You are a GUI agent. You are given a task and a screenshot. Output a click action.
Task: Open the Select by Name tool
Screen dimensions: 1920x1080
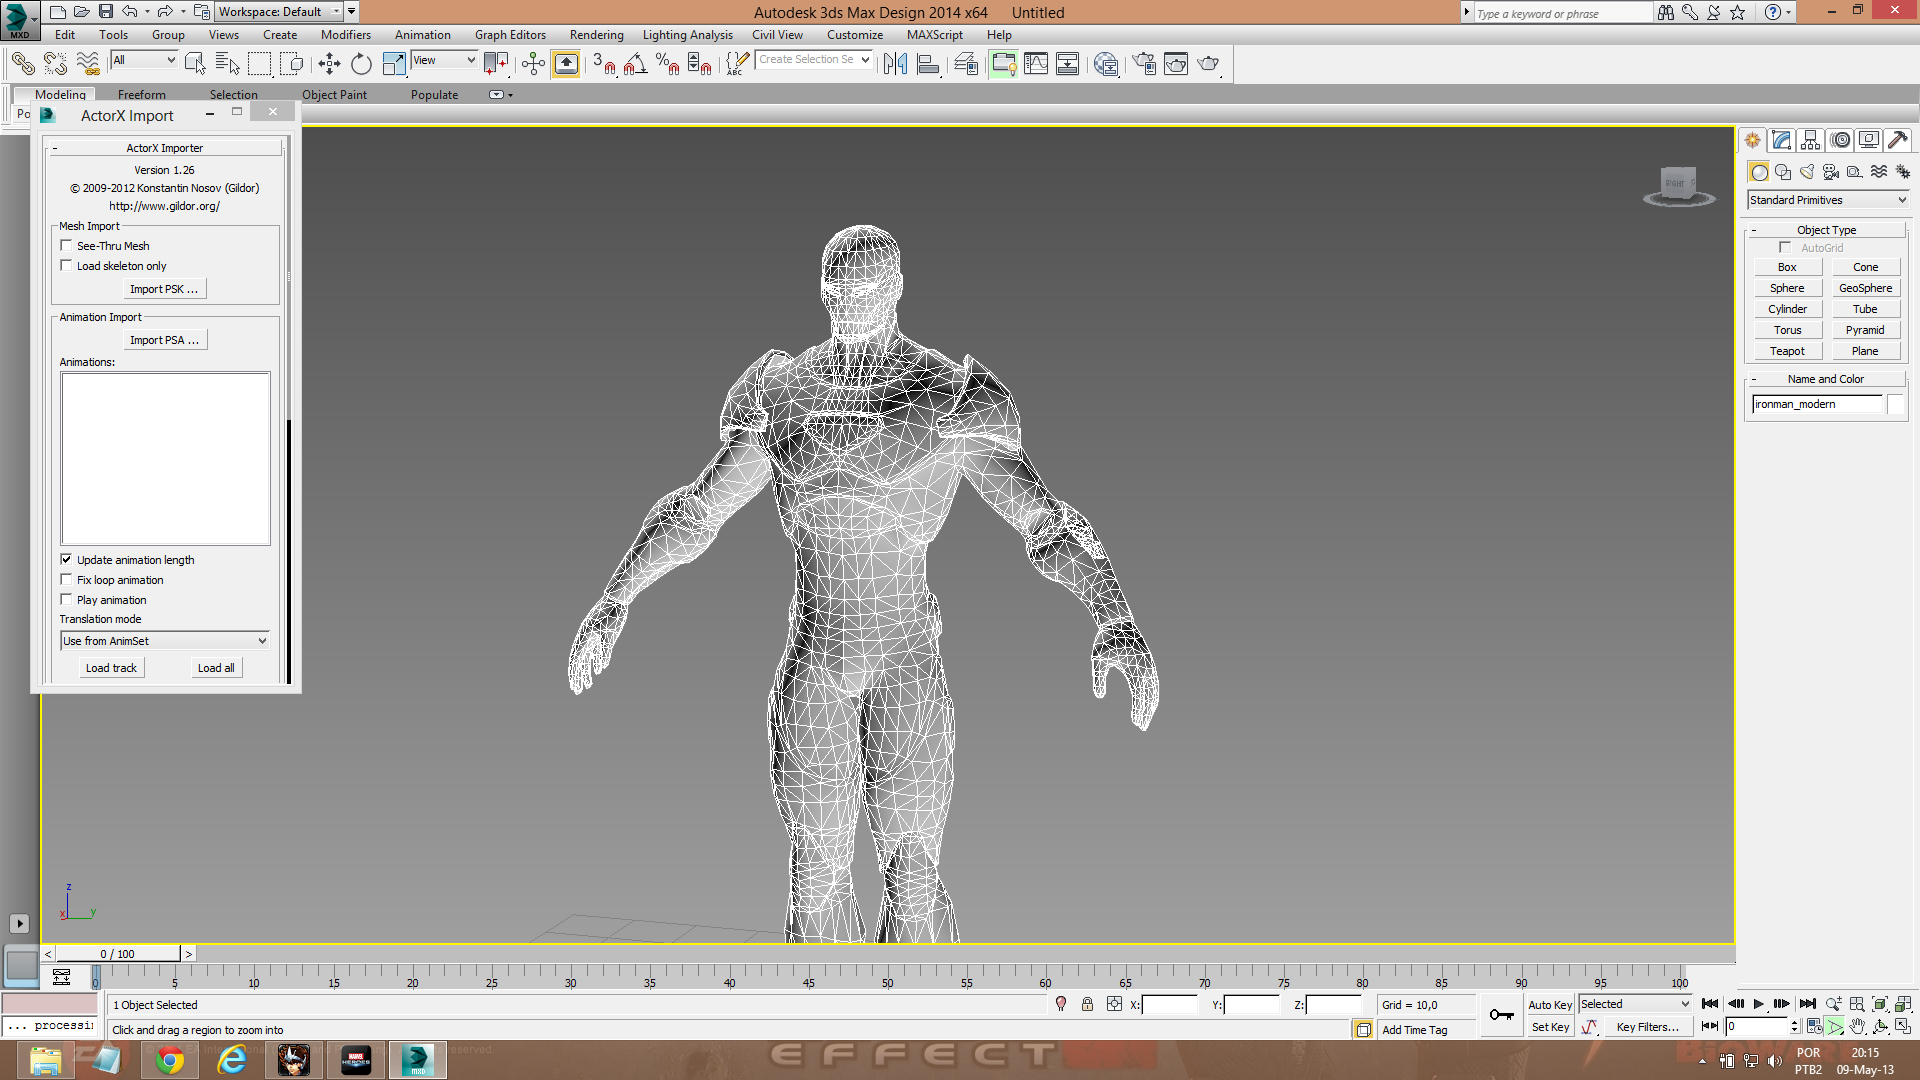pyautogui.click(x=228, y=64)
